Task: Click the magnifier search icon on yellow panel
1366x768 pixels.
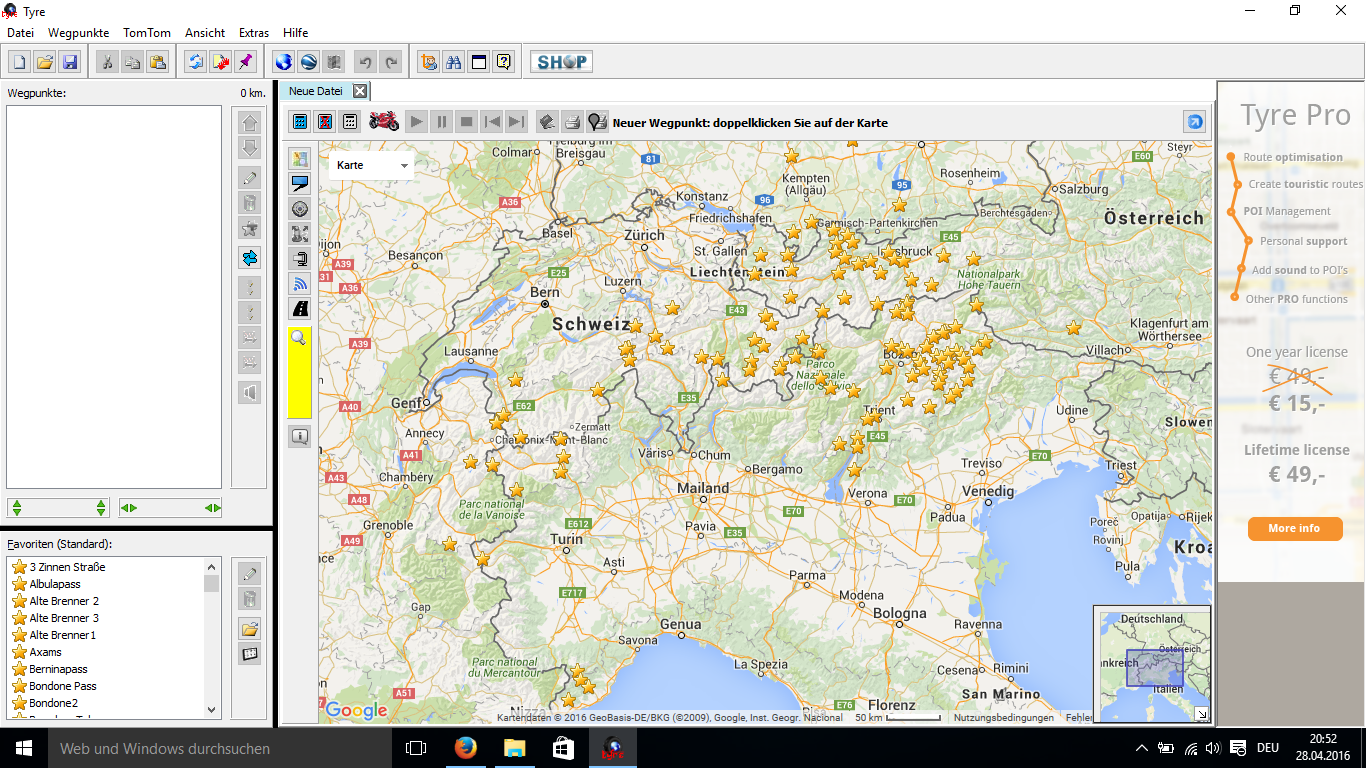Action: (298, 338)
